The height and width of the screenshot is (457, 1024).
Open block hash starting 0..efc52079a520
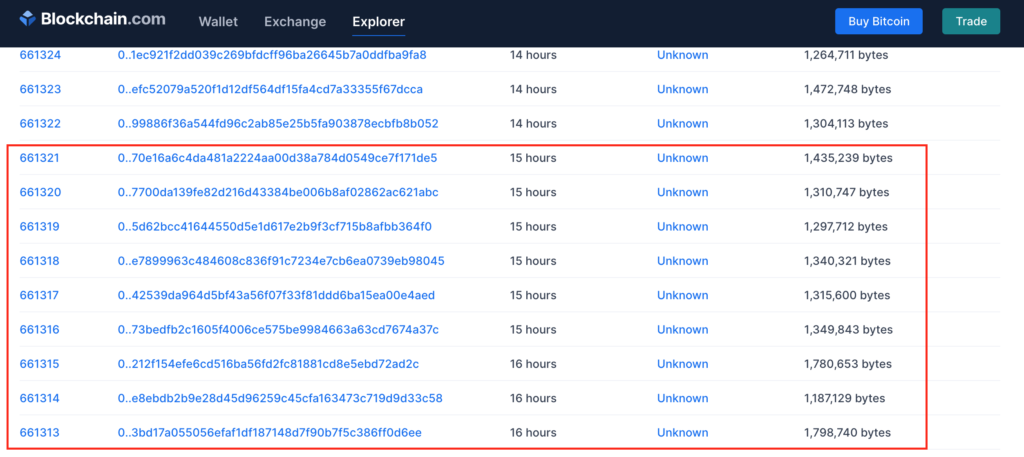click(x=270, y=89)
